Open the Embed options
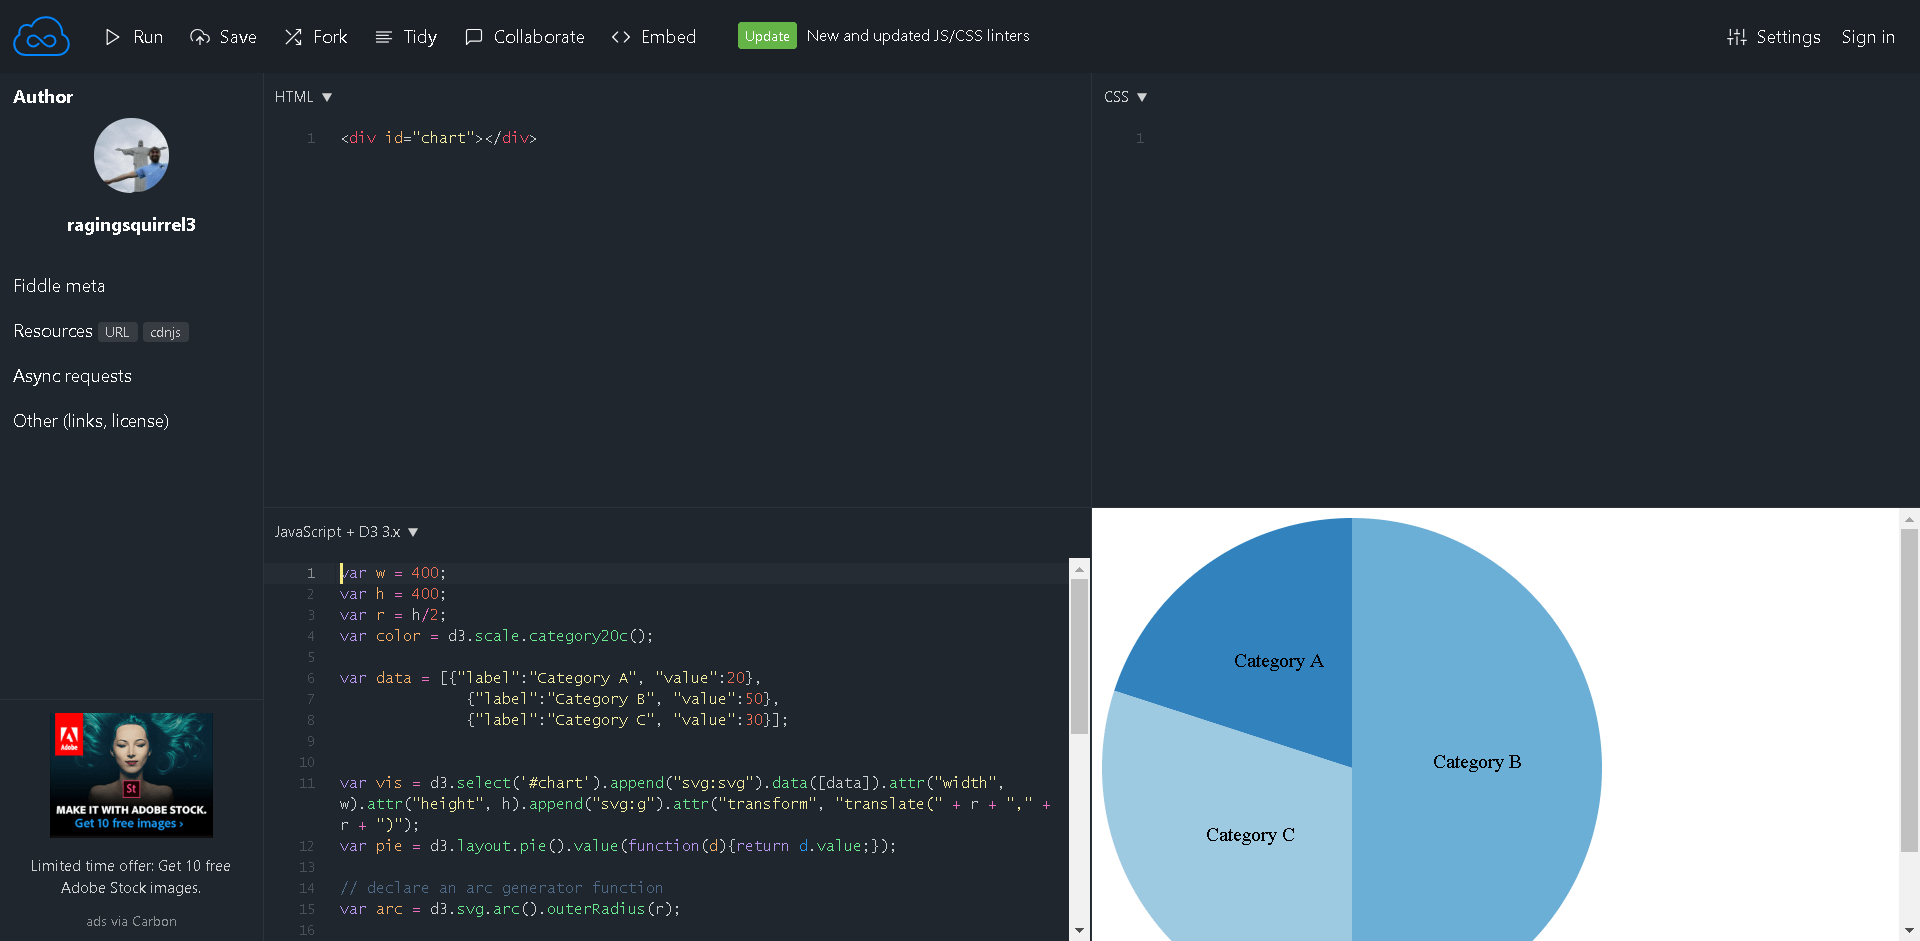This screenshot has height=941, width=1920. (653, 37)
